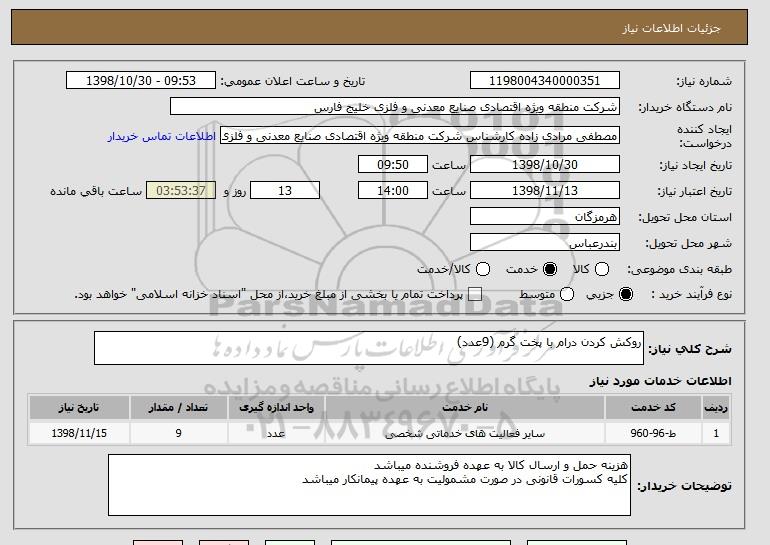Click service code cell ط-96-960

(653, 433)
